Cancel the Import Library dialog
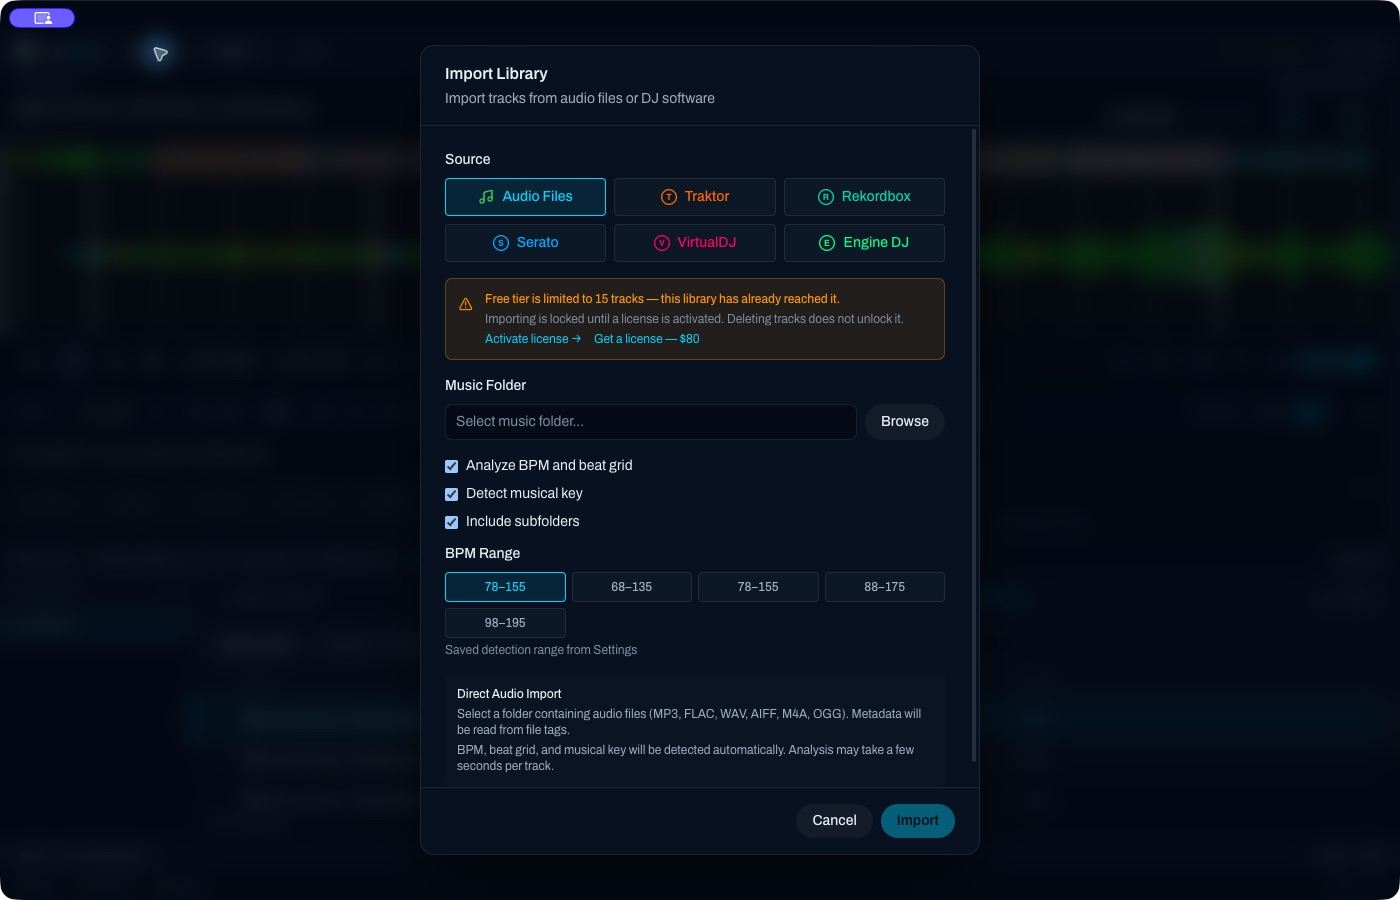 (834, 821)
